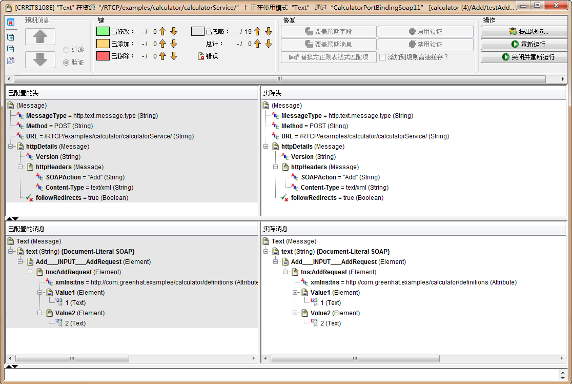Viewport: 572px width, 384px height.
Task: Click the orange down arrow in the green swatch row
Action: (x=174, y=31)
